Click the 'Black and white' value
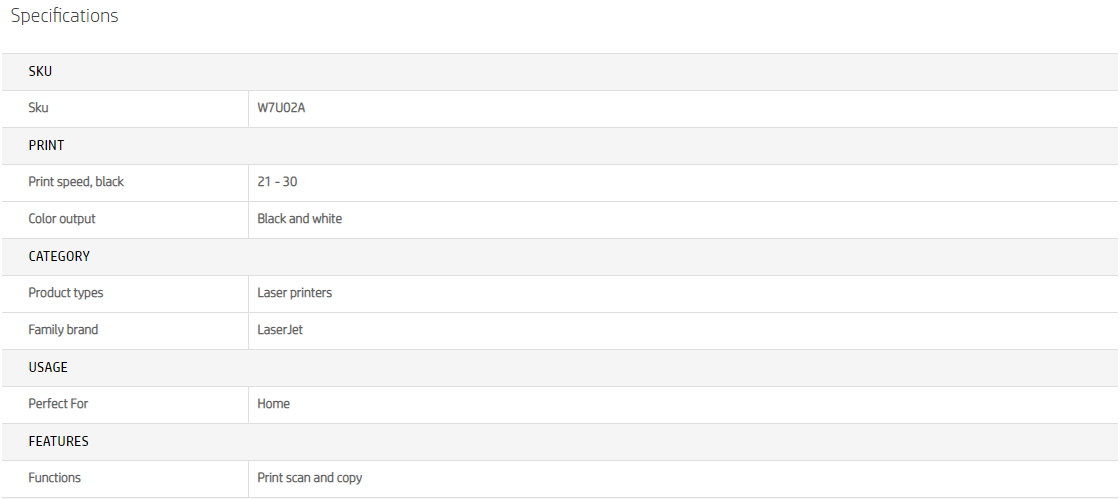The width and height of the screenshot is (1120, 499). click(299, 219)
